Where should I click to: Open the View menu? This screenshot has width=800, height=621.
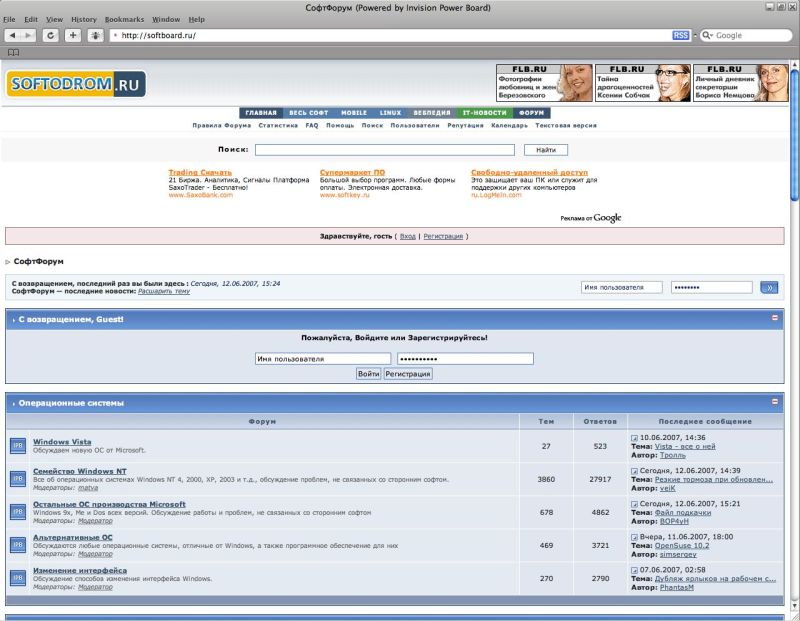55,19
